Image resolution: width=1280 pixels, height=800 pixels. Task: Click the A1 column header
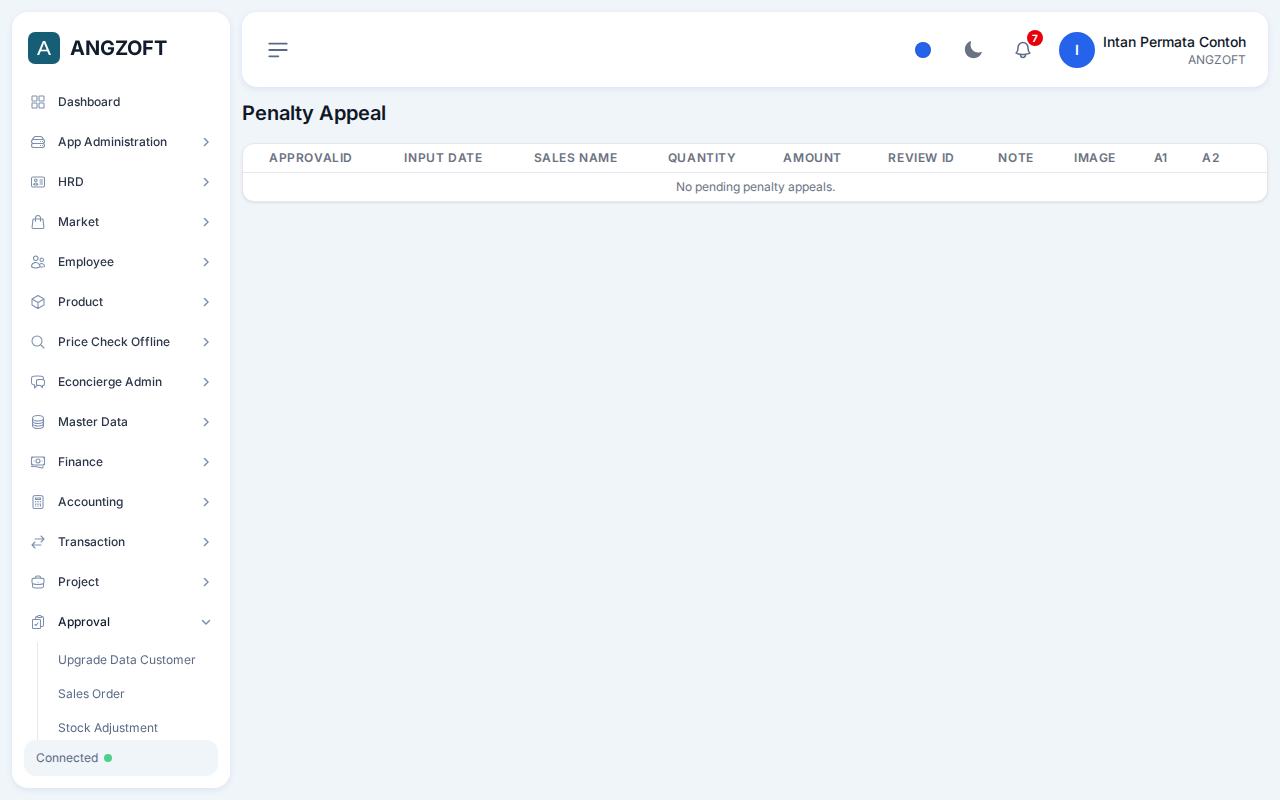[x=1161, y=158]
